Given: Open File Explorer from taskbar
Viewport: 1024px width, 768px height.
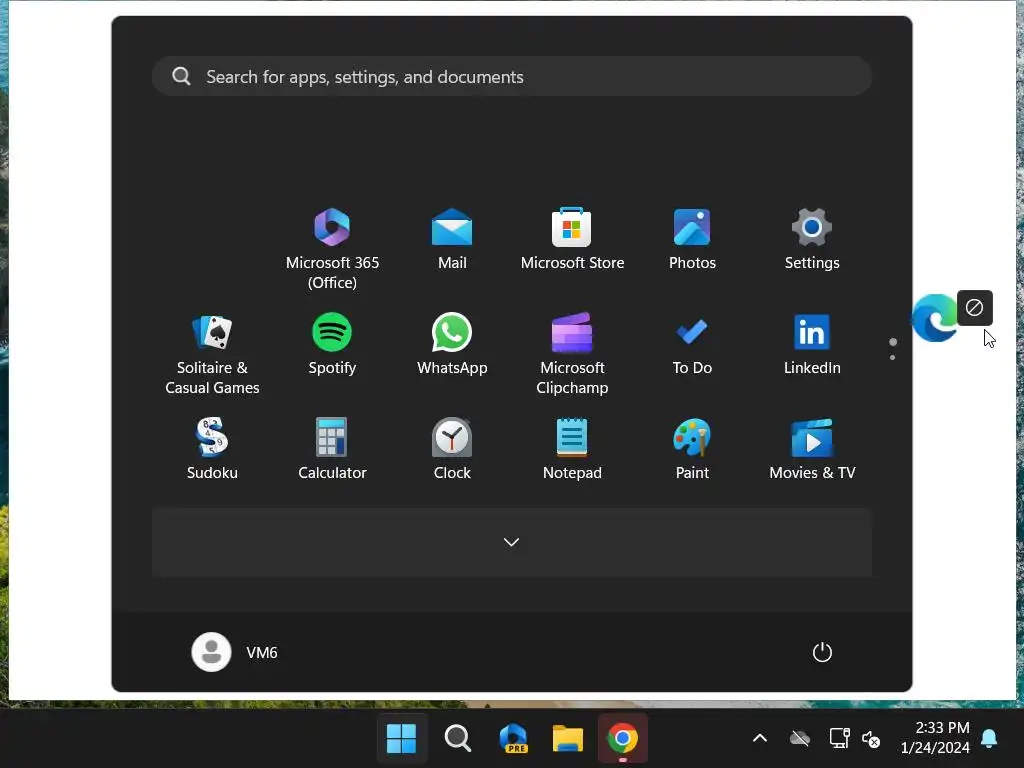Looking at the screenshot, I should coord(568,739).
